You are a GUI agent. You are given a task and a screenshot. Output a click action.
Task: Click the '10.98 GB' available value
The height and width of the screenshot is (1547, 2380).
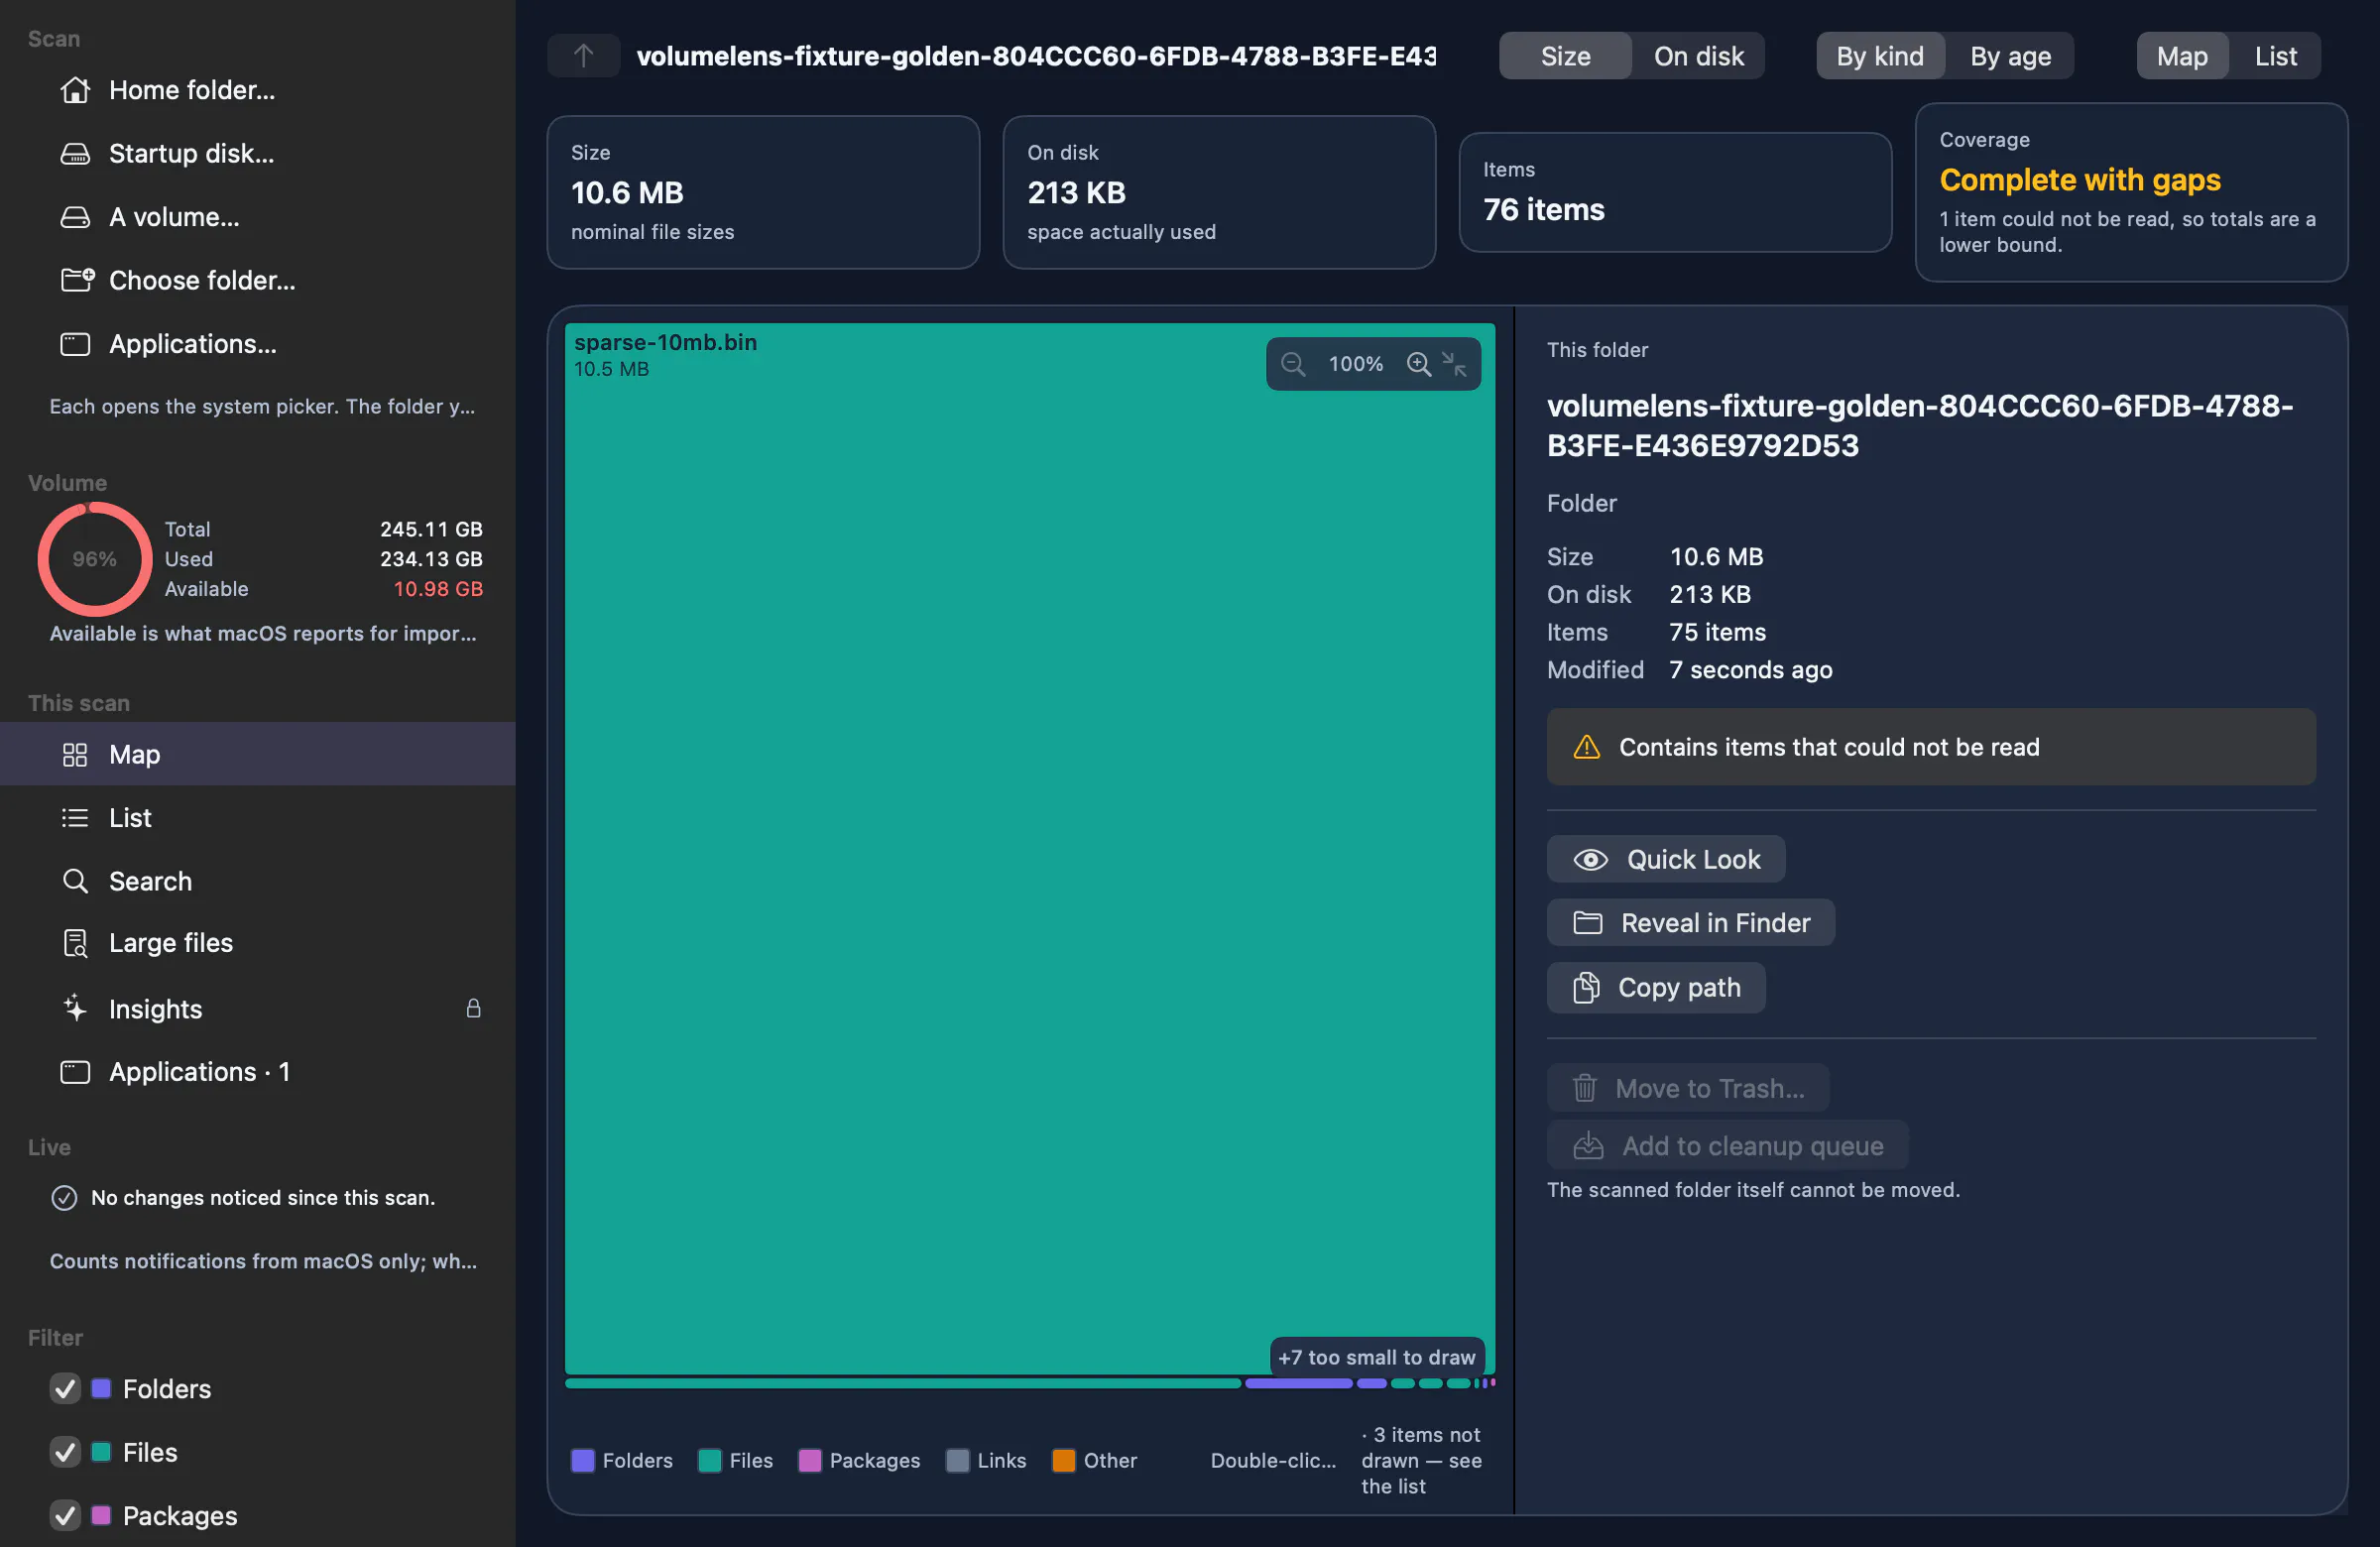438,589
